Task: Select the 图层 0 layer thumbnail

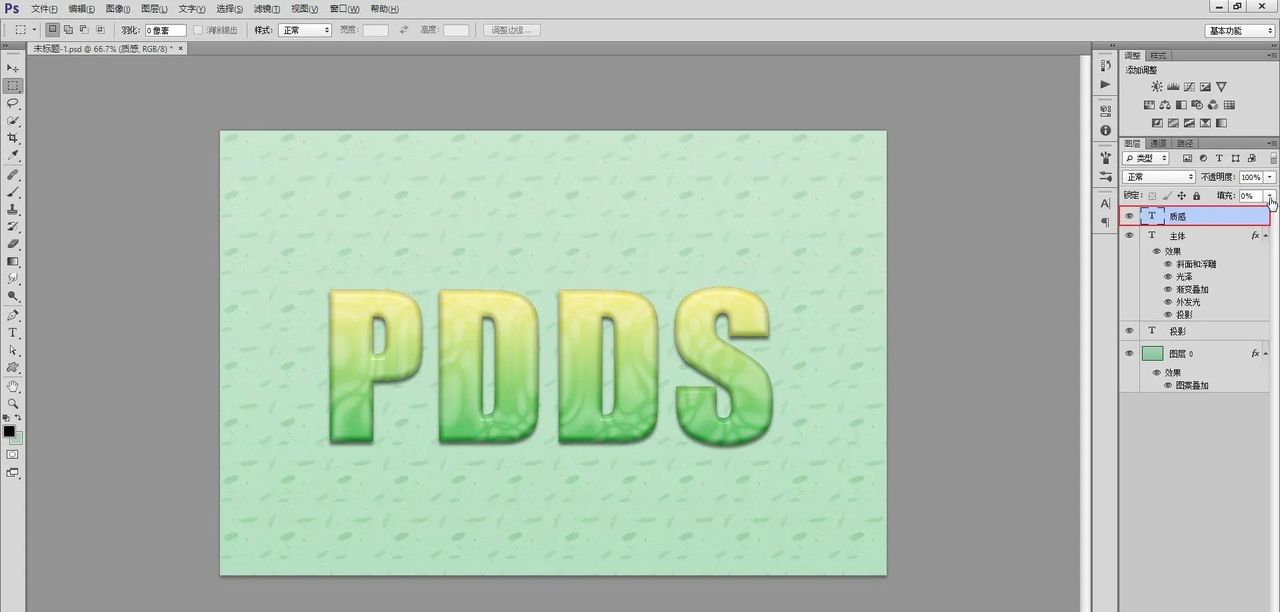Action: [1152, 354]
